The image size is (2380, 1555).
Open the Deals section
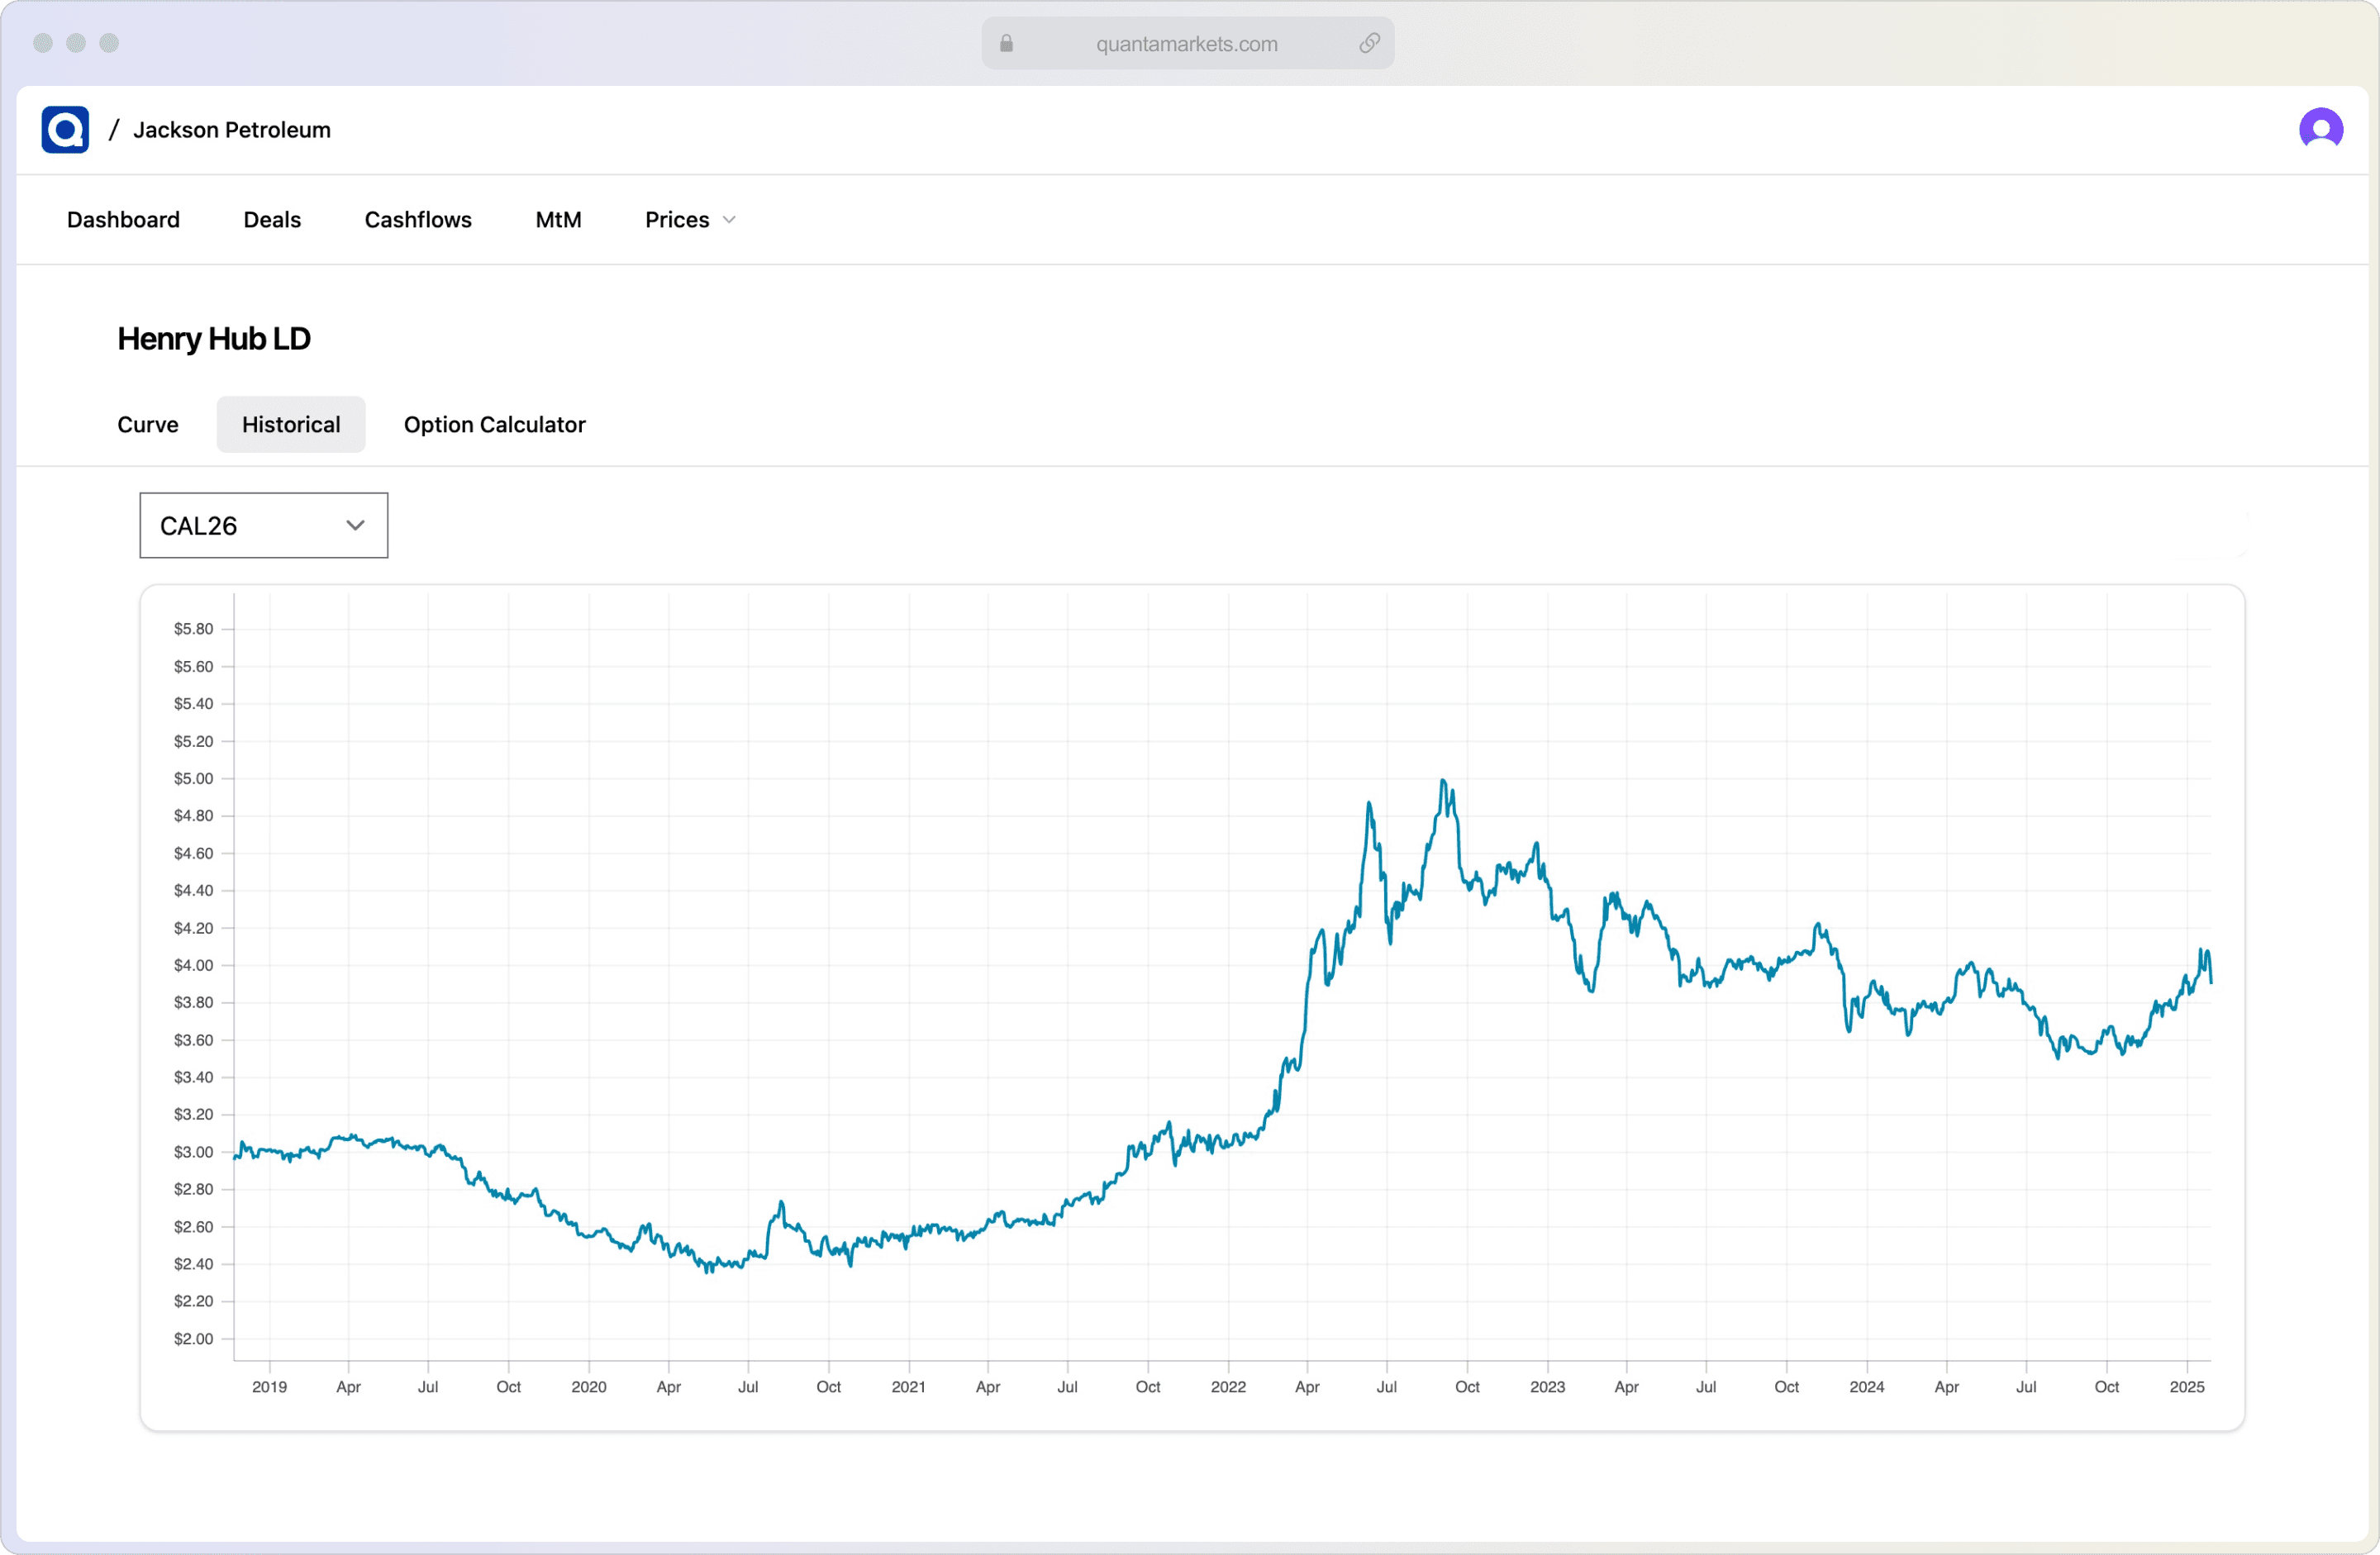click(x=272, y=220)
